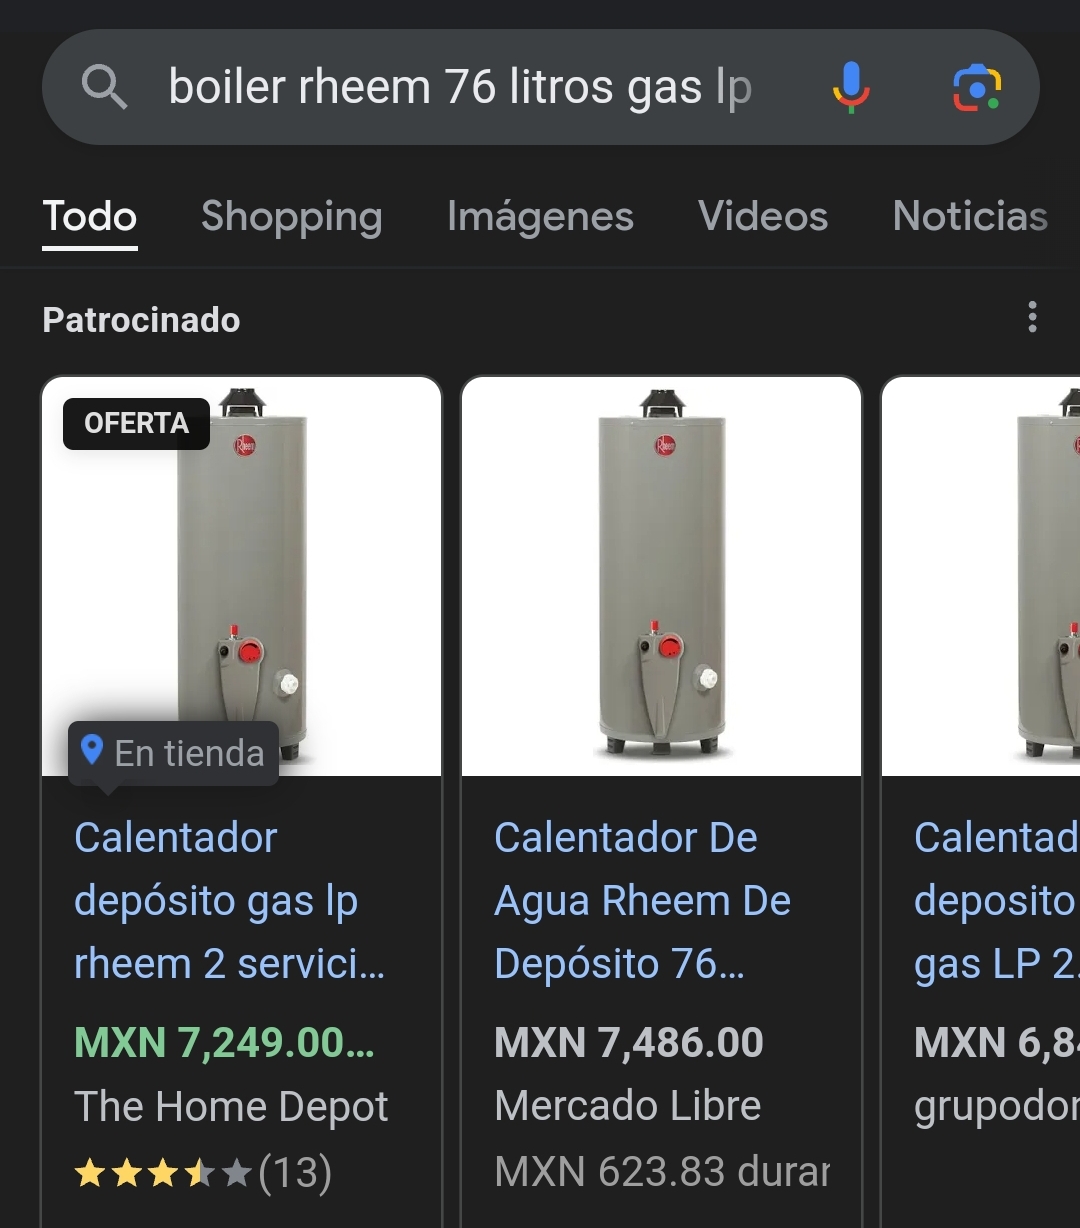
Task: Click the Mercado Libre boiler product image
Action: [661, 576]
